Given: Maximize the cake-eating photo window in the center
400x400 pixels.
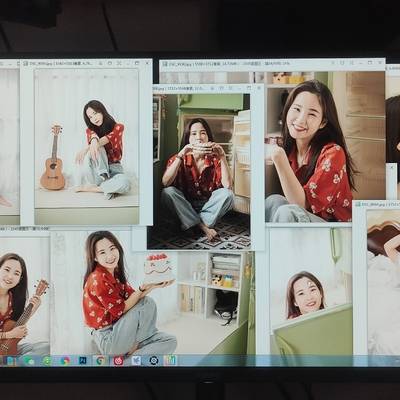Looking at the screenshot, I should click(249, 88).
